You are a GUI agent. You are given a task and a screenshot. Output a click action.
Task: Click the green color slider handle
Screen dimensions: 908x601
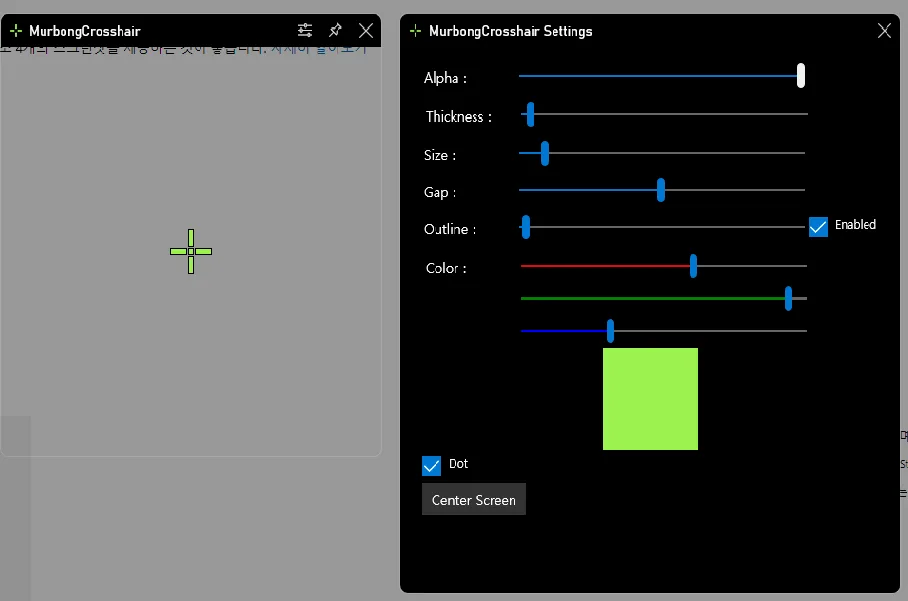click(x=788, y=298)
